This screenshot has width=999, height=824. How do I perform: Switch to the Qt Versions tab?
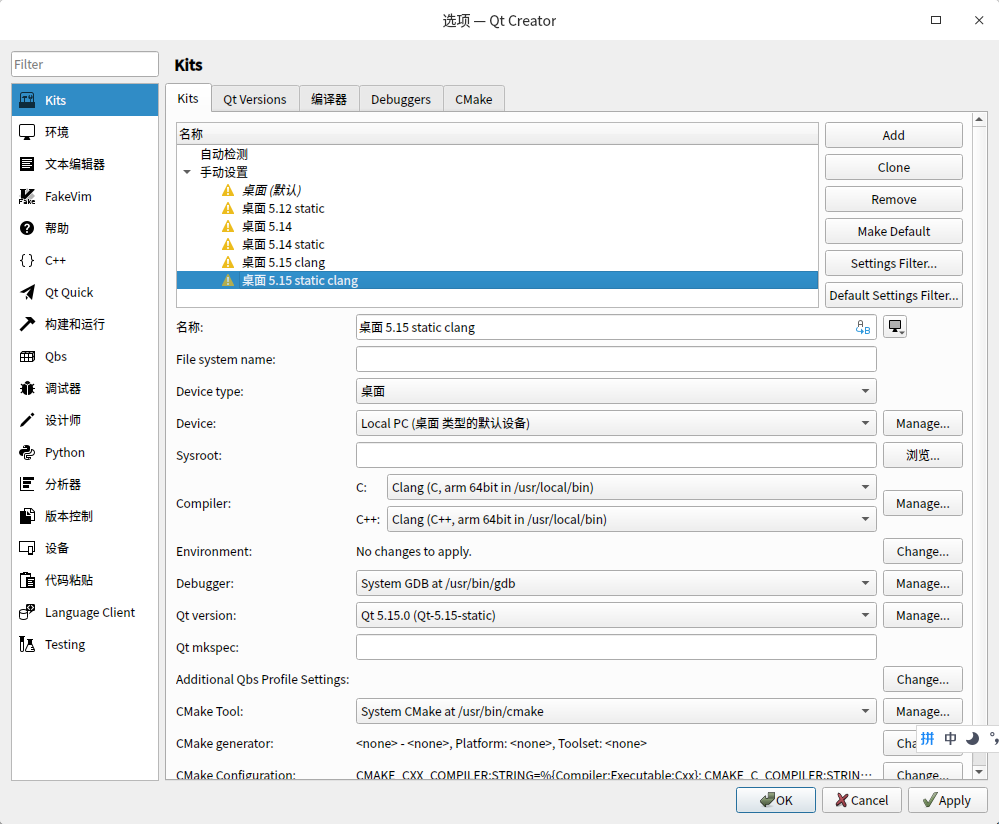coord(254,98)
